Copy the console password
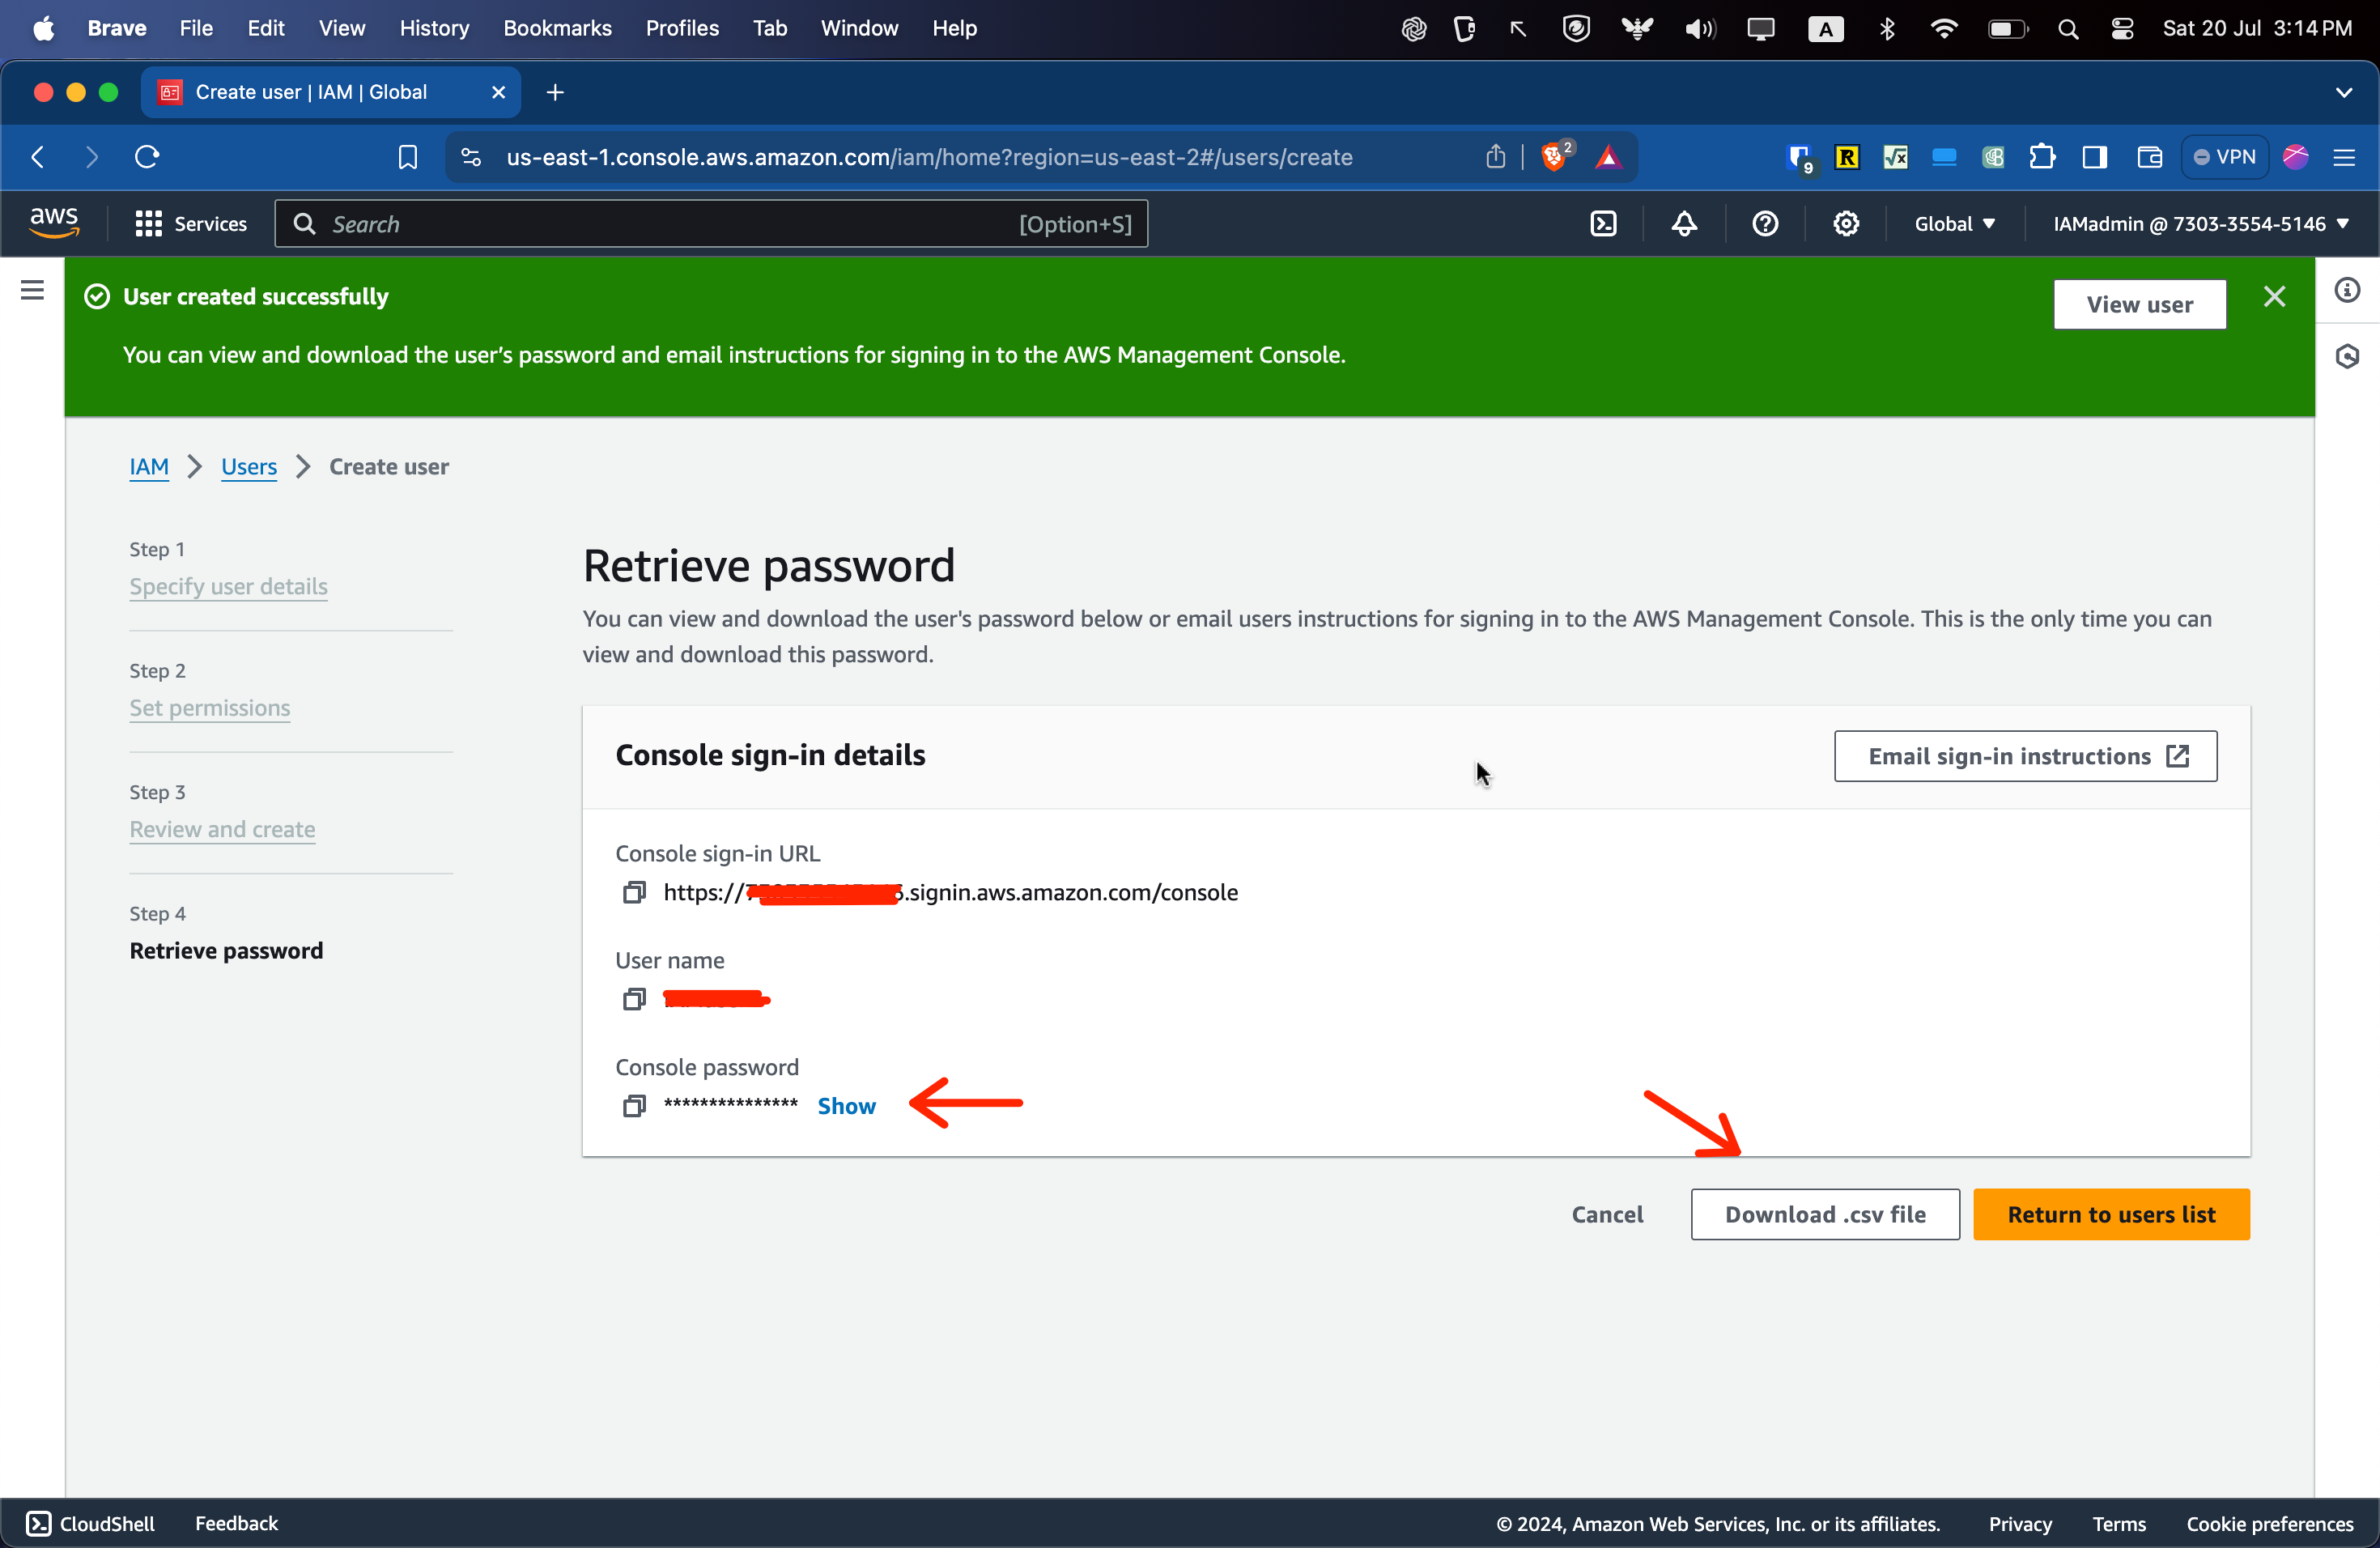The width and height of the screenshot is (2380, 1548). click(634, 1106)
